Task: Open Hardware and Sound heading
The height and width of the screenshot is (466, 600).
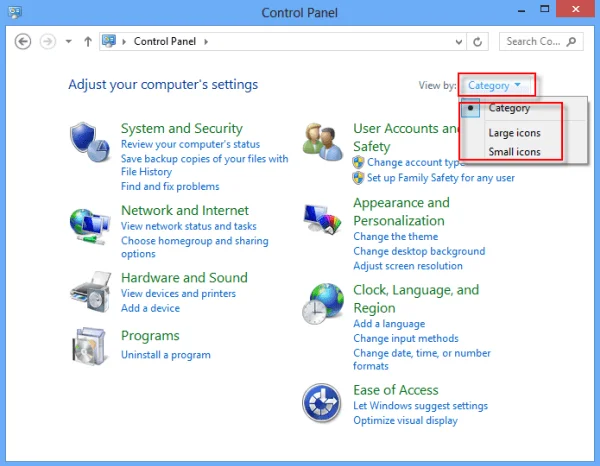Action: coord(184,278)
